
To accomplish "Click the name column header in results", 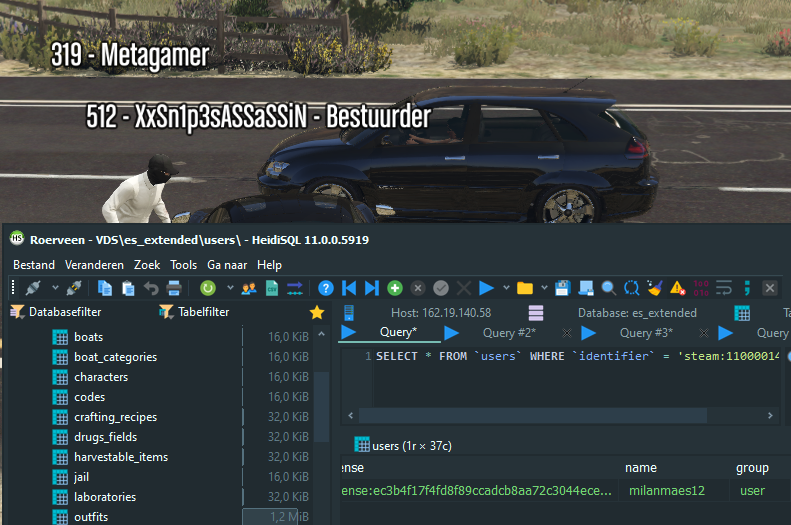I will 641,467.
